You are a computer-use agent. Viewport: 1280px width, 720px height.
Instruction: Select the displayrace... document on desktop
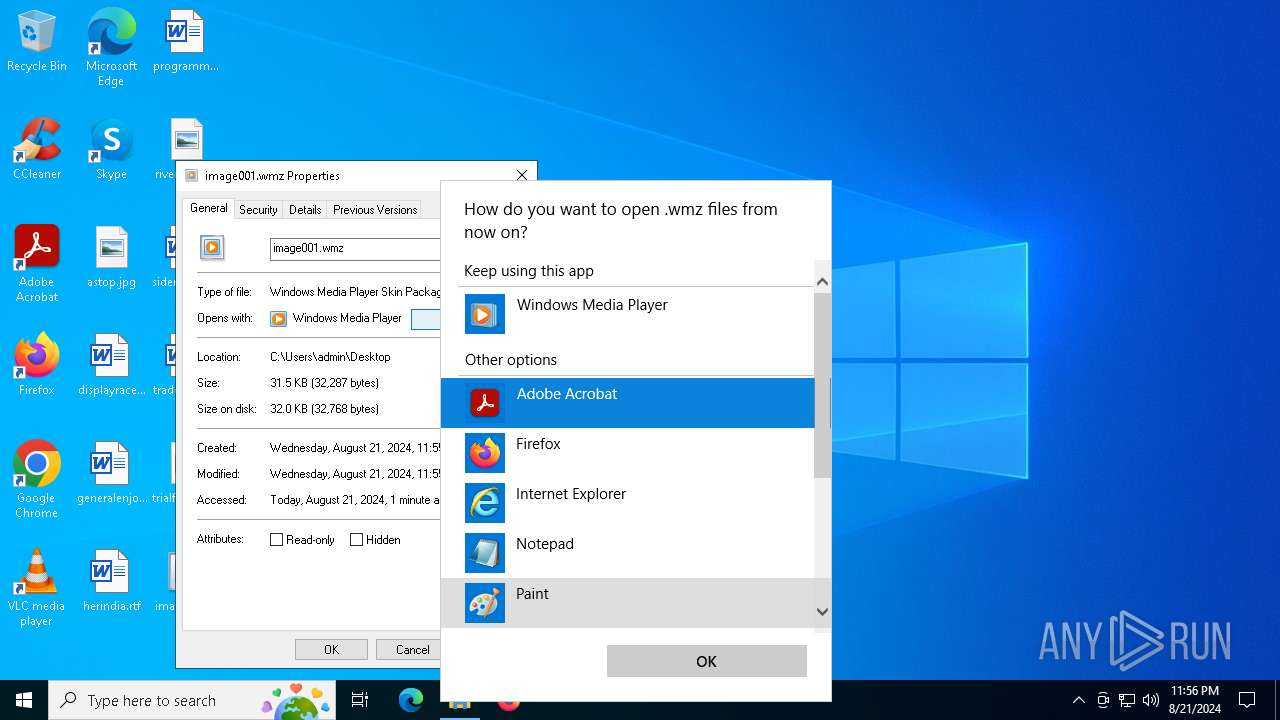pyautogui.click(x=111, y=366)
